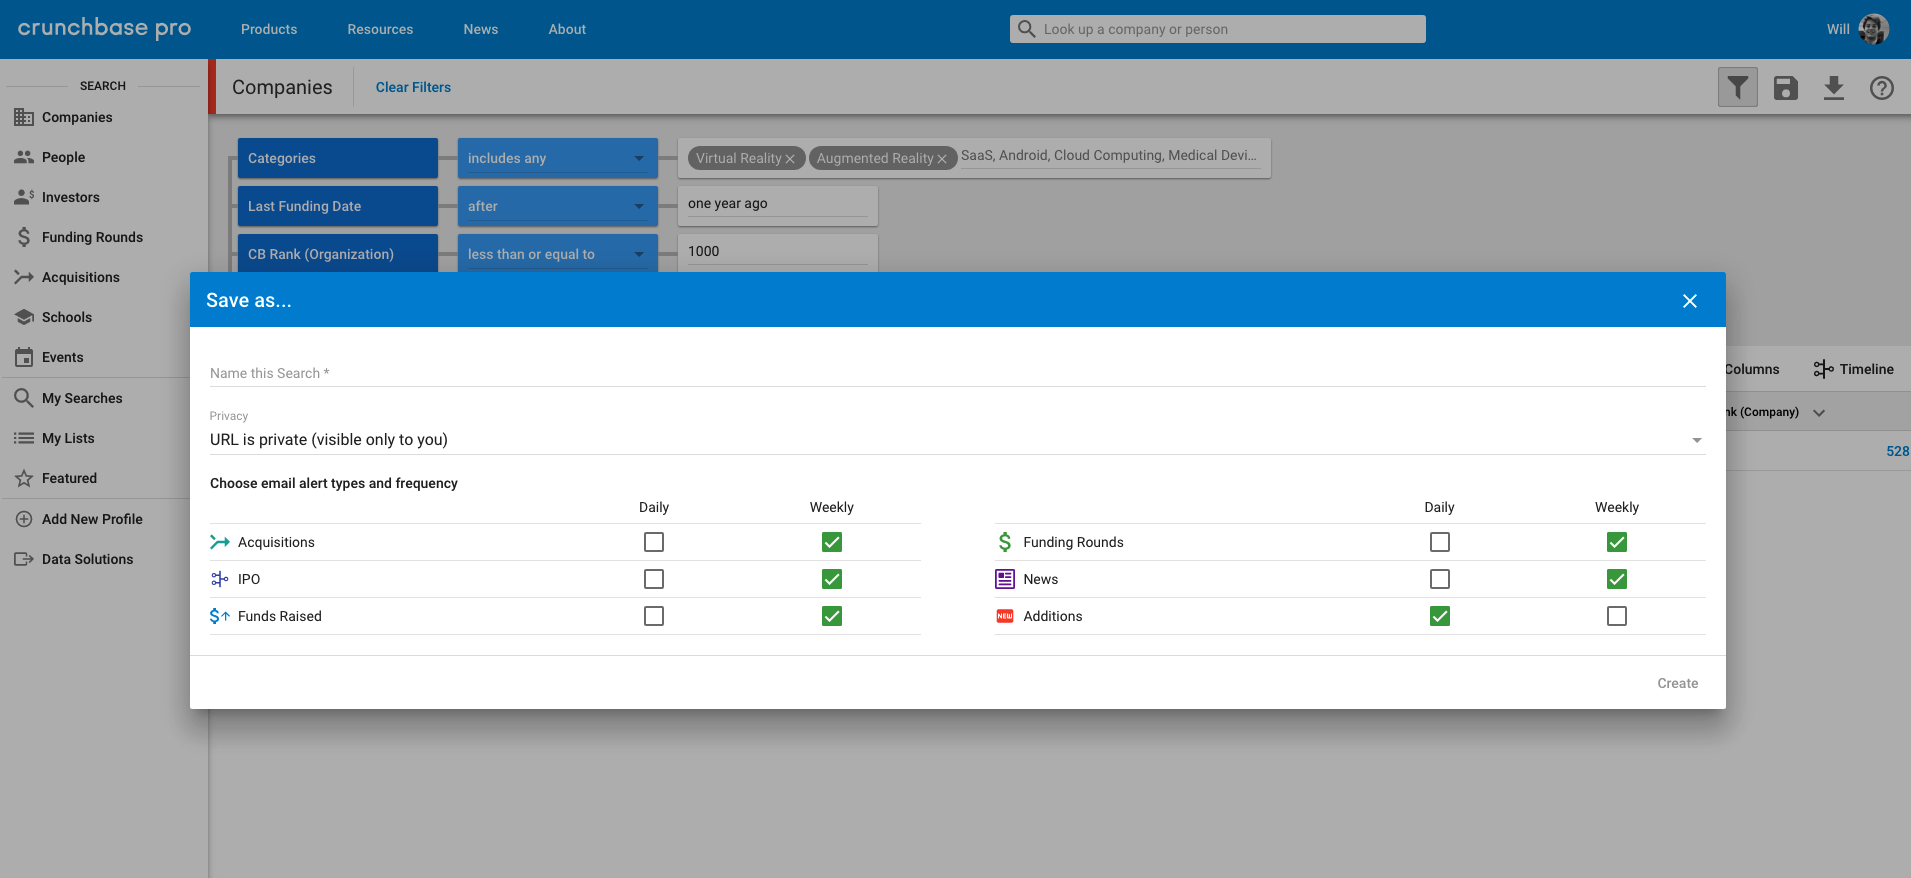Remove the Virtual Reality category chip

click(x=790, y=159)
